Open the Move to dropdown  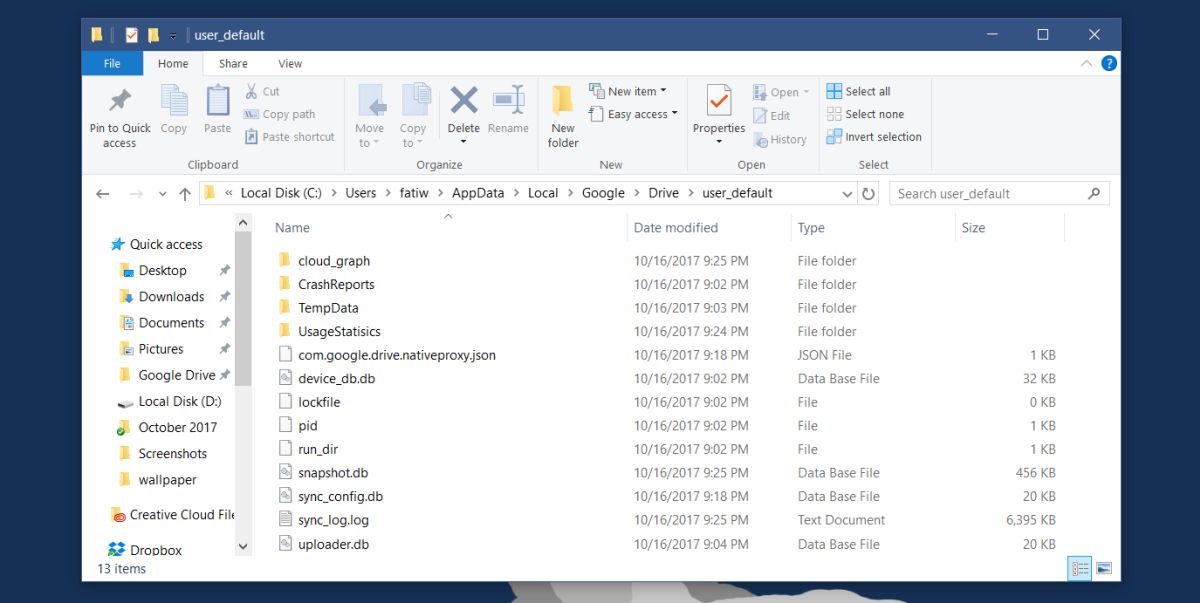point(369,136)
